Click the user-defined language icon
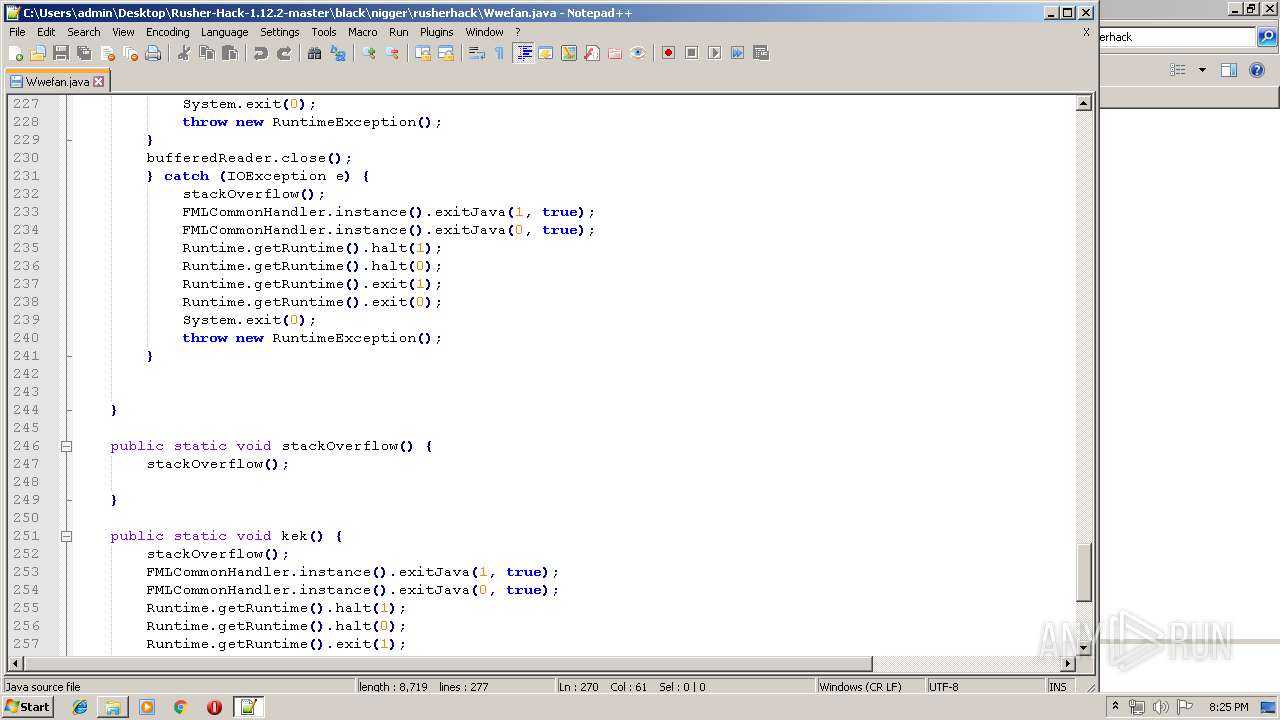The image size is (1280, 720). point(546,53)
